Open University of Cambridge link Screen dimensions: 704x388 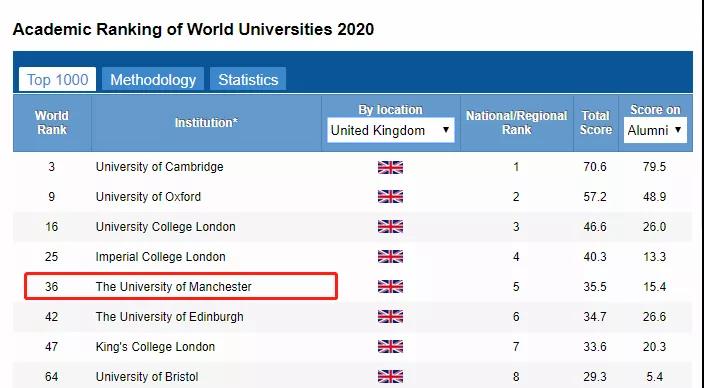[159, 167]
